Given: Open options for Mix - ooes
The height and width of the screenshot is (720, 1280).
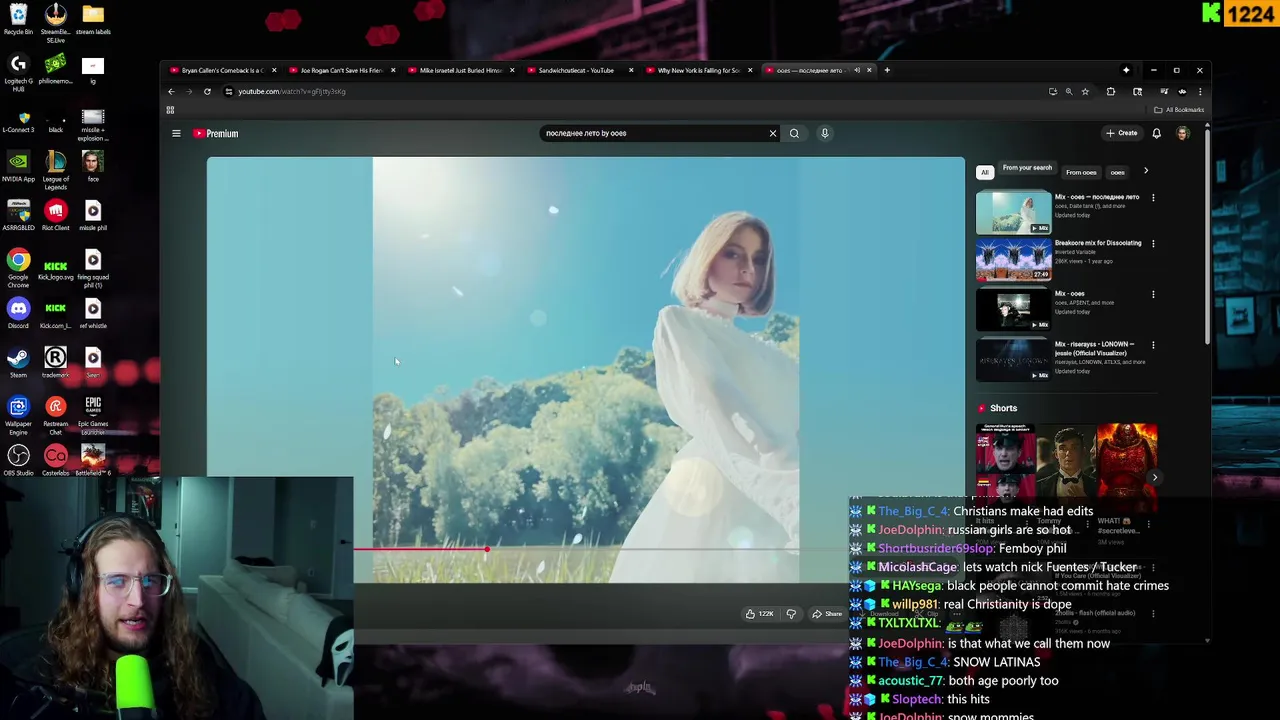Looking at the screenshot, I should (1153, 295).
